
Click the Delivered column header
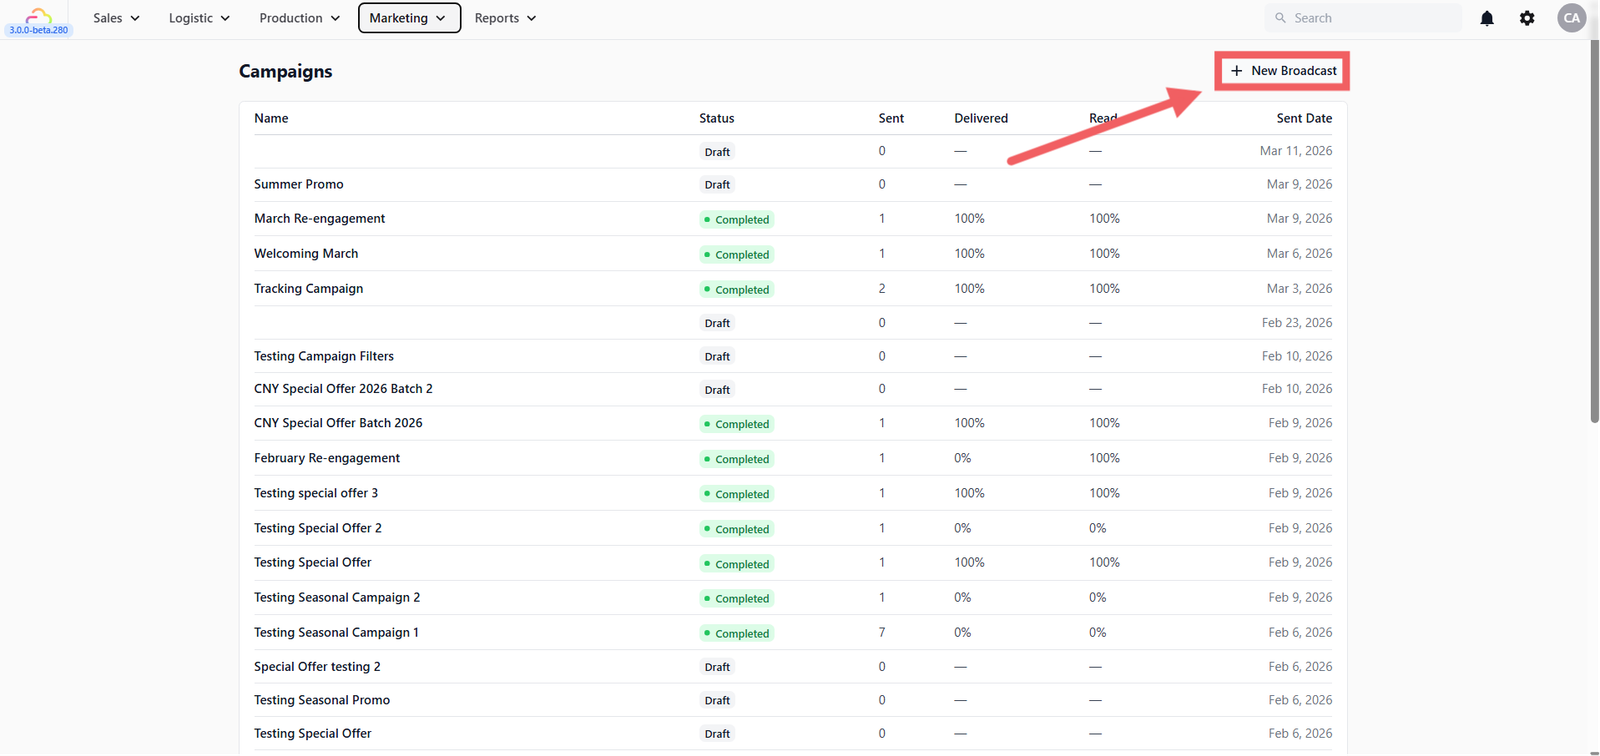pos(981,118)
